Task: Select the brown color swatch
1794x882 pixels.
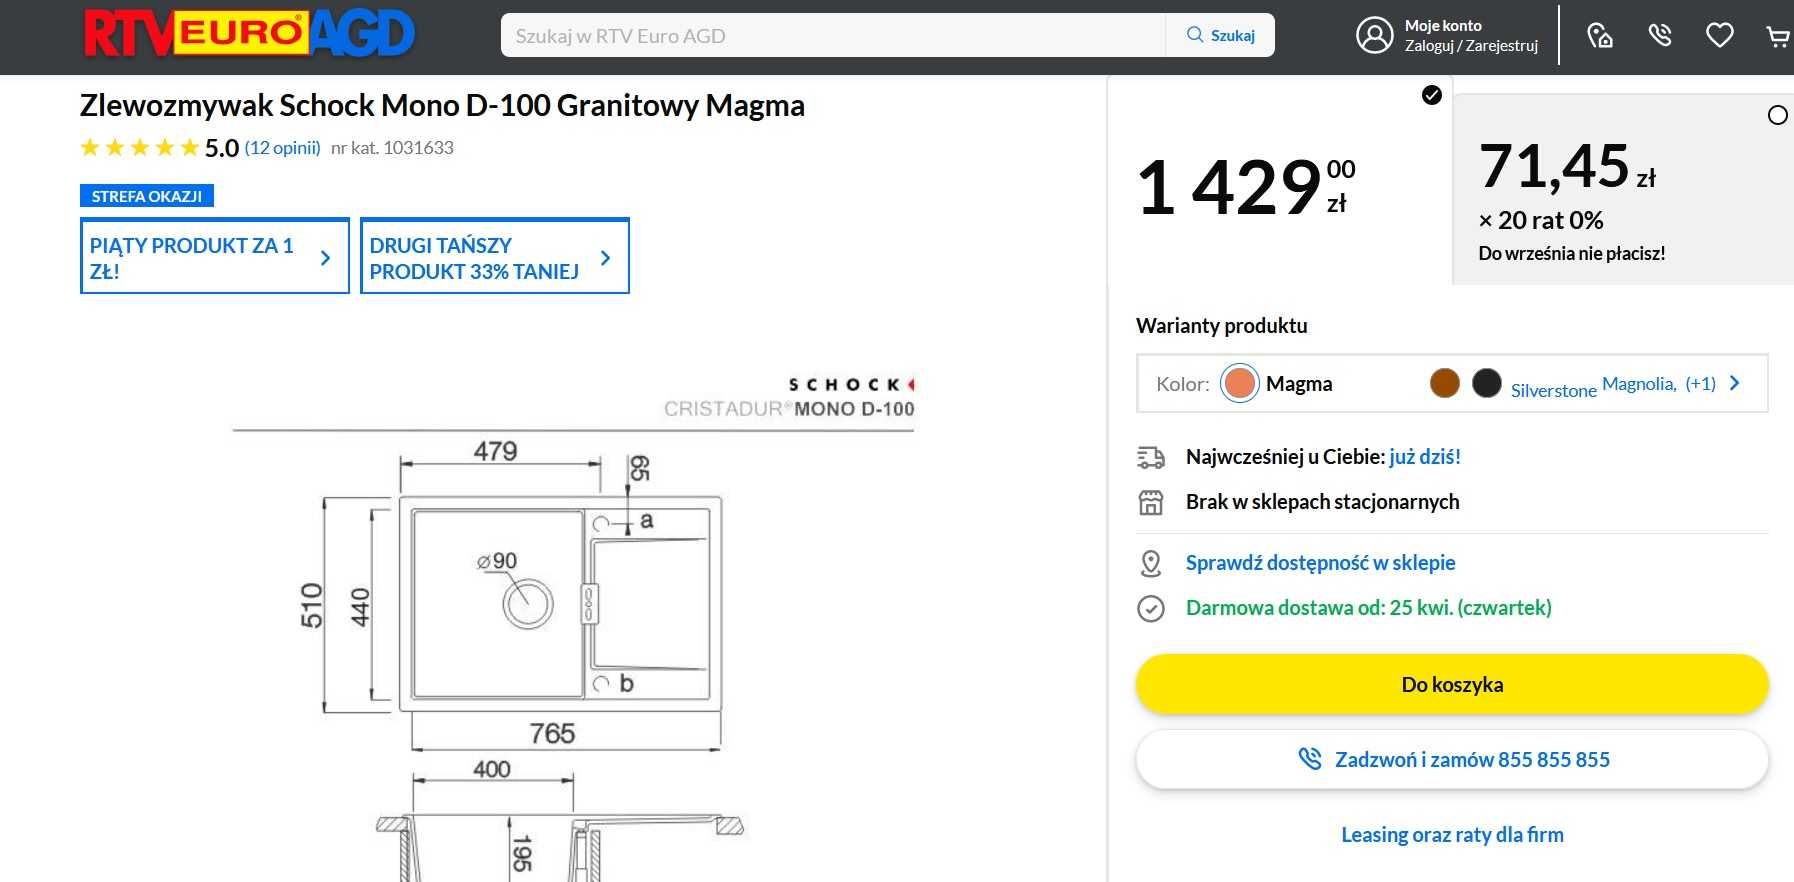Action: click(1445, 383)
